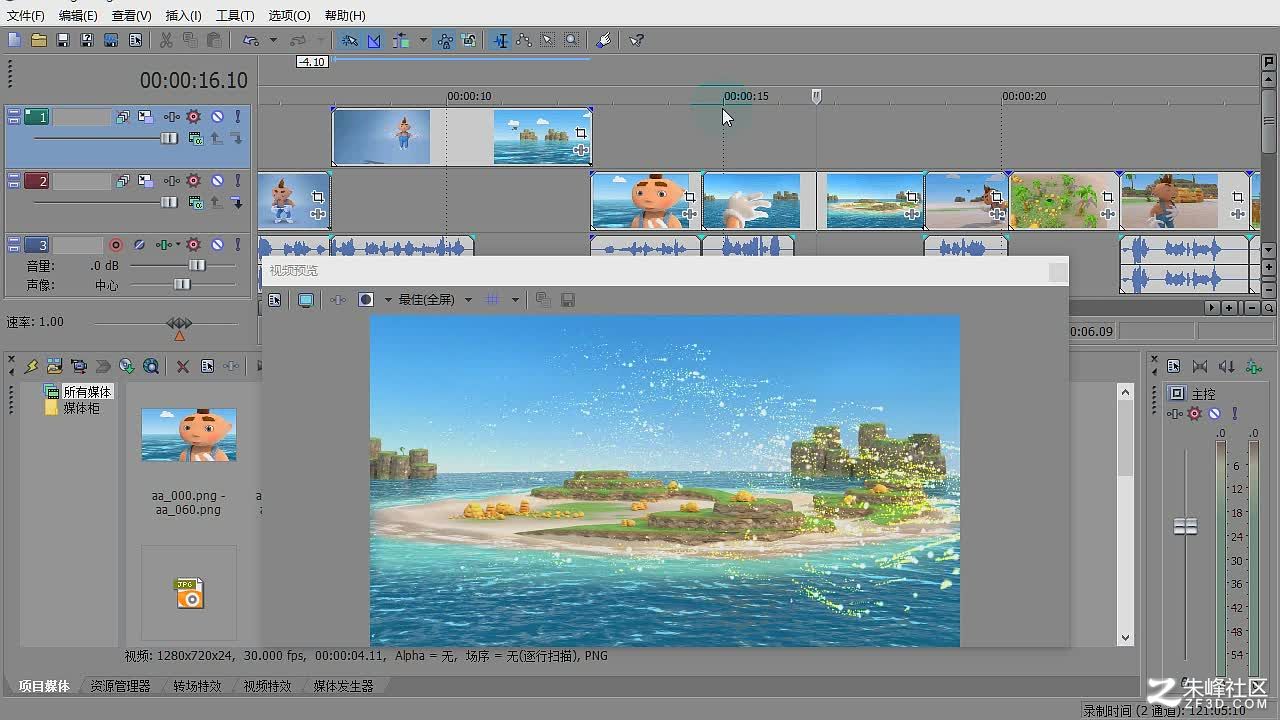Viewport: 1280px width, 720px height.
Task: Open a project with the folder icon
Action: (x=38, y=40)
